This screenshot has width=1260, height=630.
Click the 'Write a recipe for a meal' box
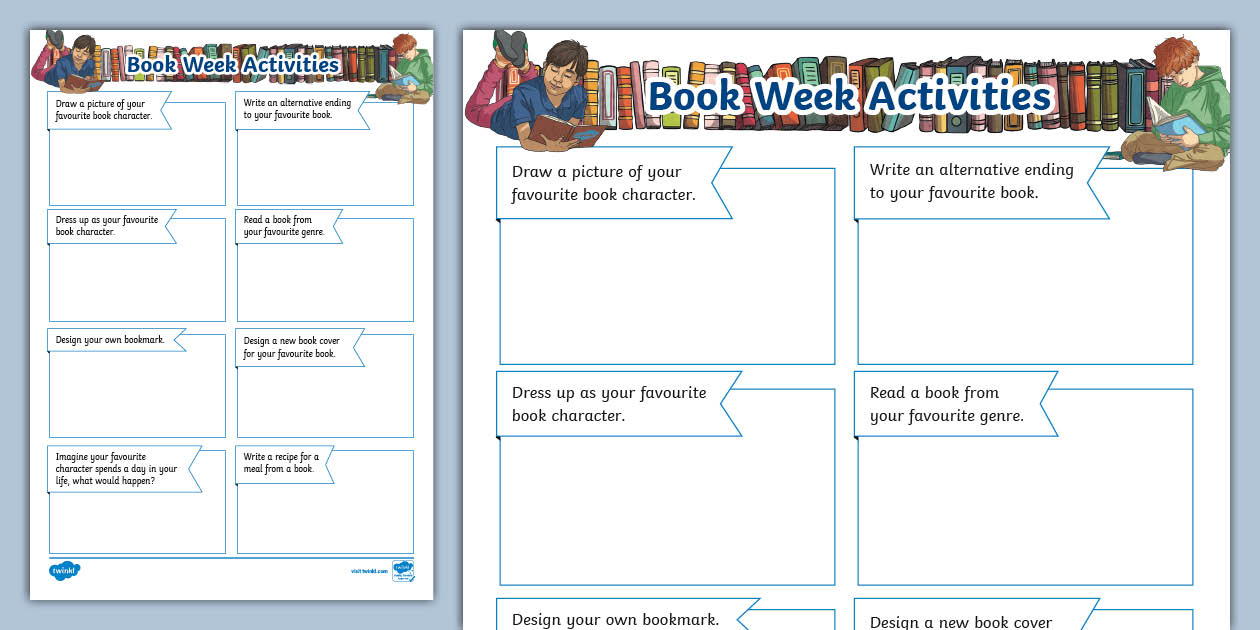(325, 500)
